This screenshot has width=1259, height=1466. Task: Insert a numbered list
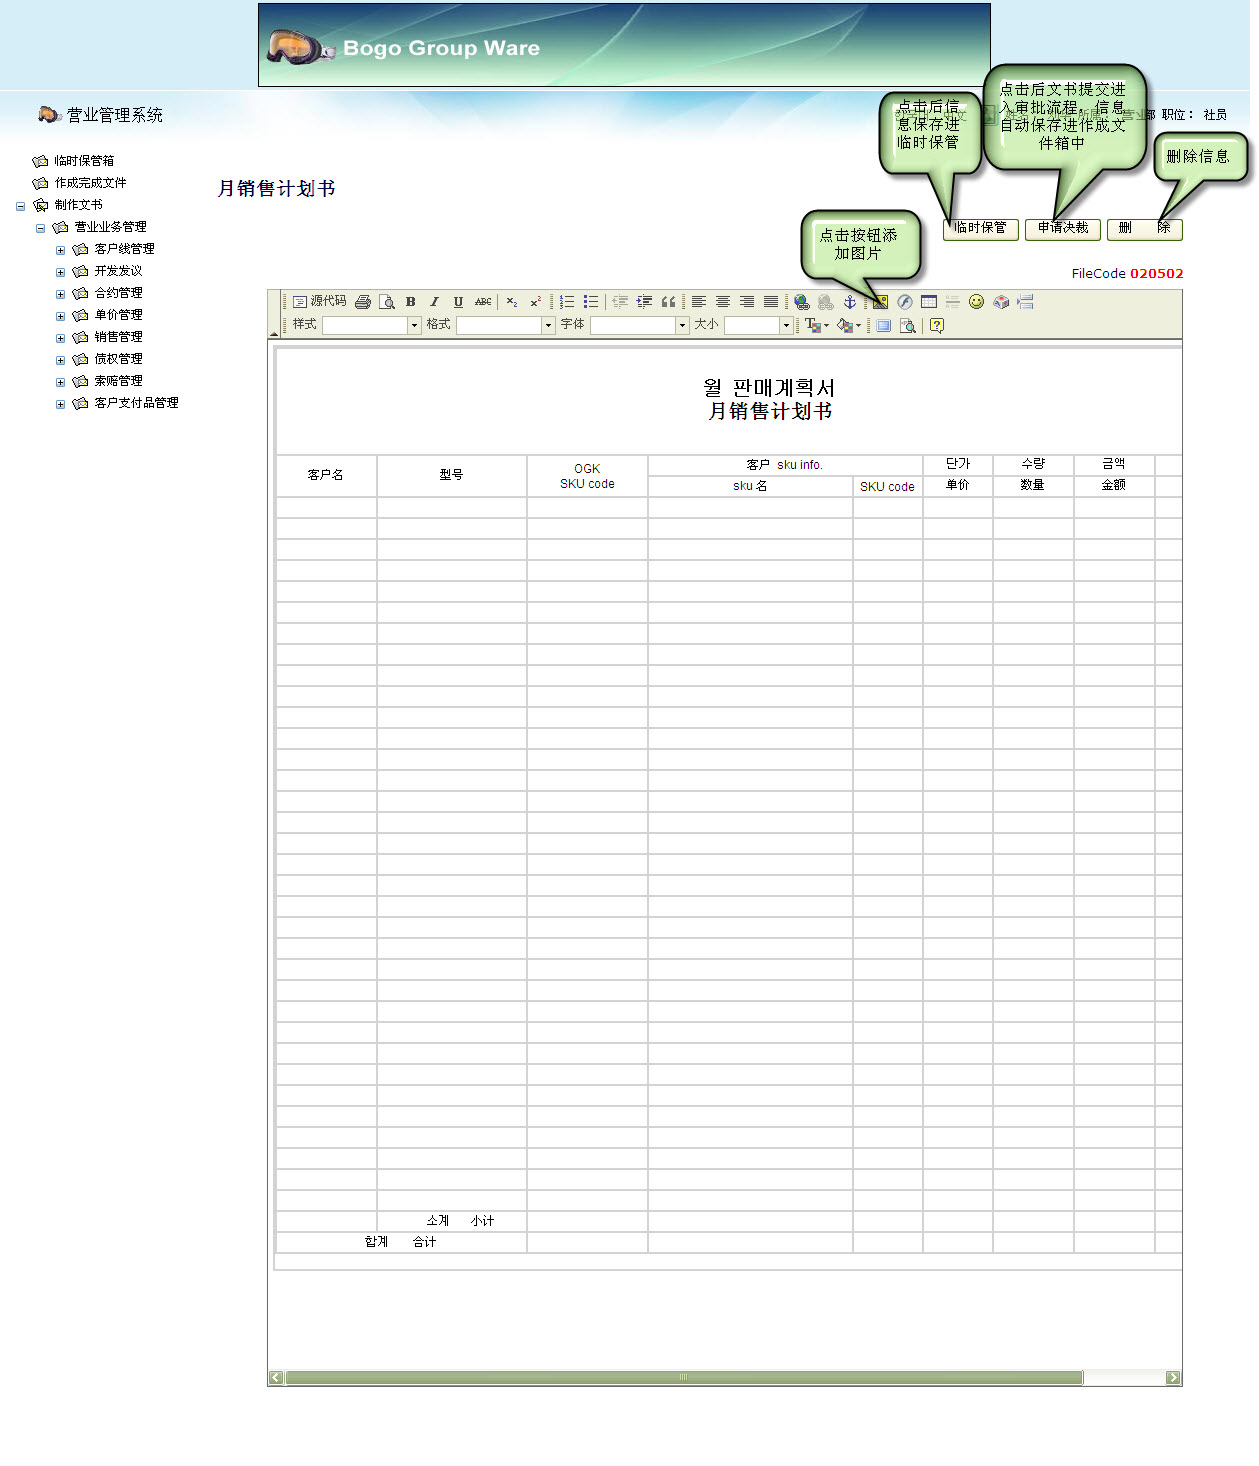tap(567, 302)
